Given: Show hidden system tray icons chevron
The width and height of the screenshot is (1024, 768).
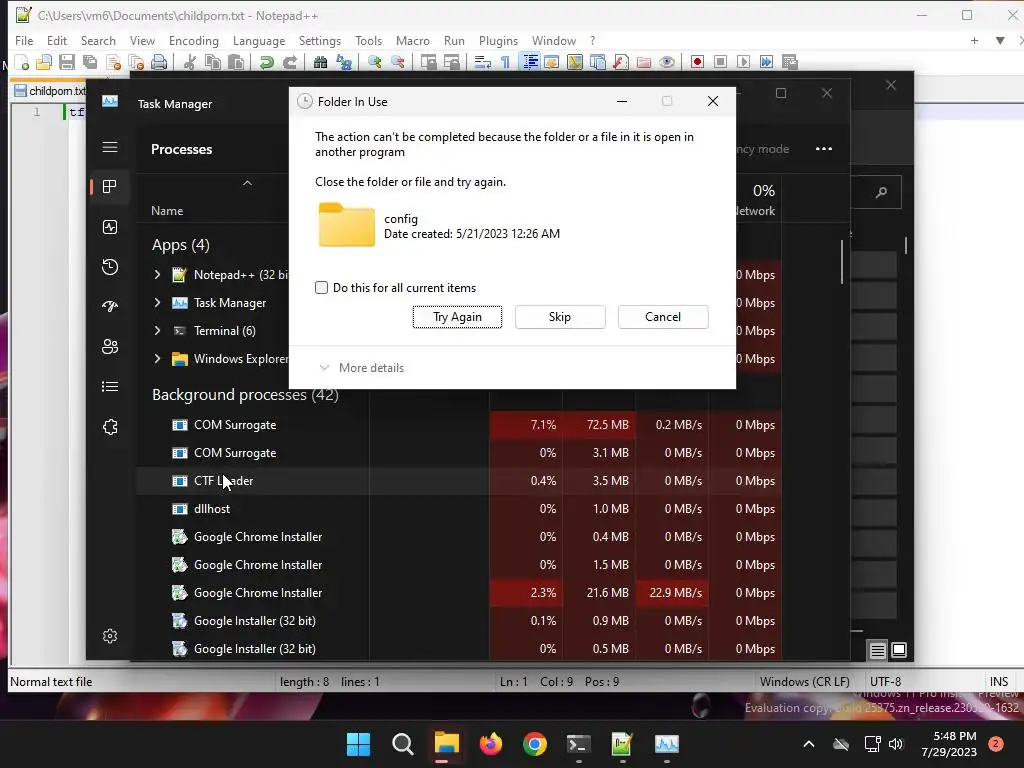Looking at the screenshot, I should point(808,744).
